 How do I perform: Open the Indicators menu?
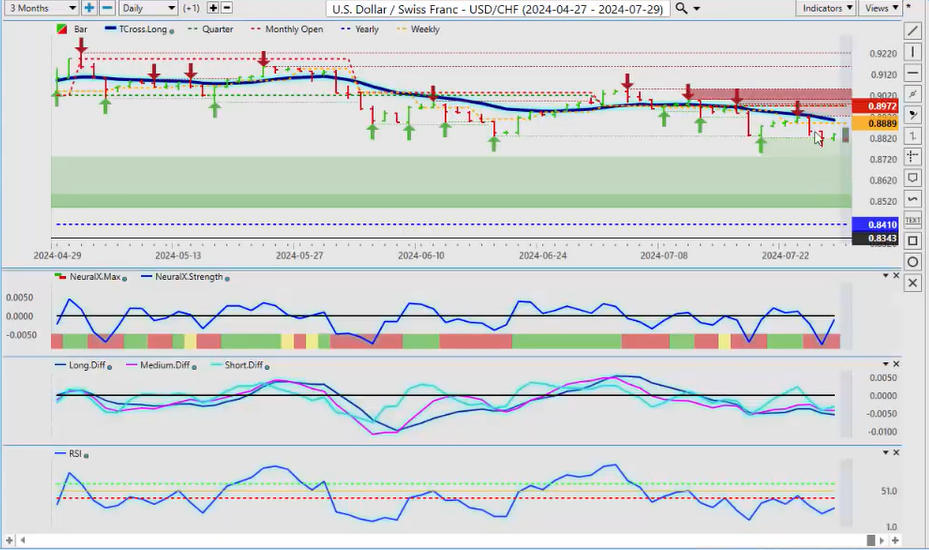[828, 8]
